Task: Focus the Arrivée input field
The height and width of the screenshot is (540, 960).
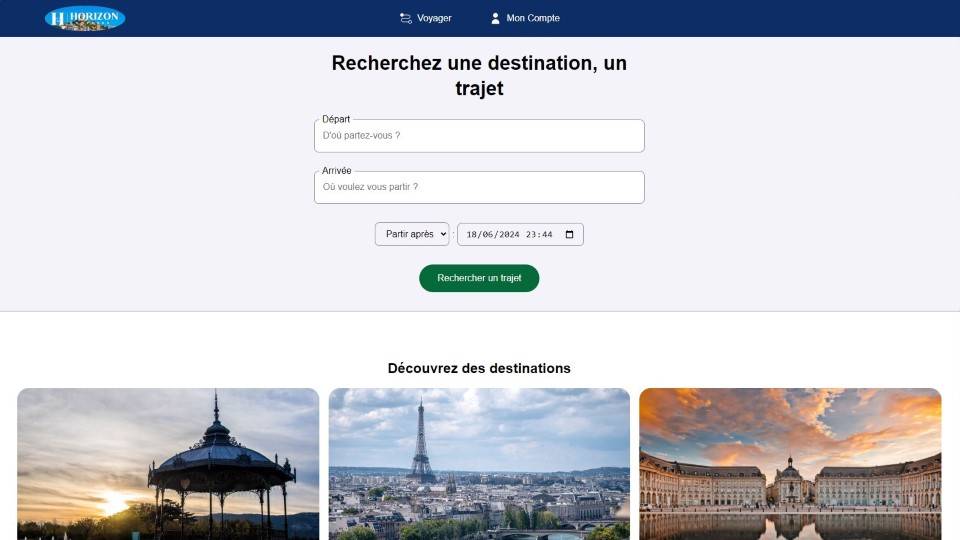Action: (479, 187)
